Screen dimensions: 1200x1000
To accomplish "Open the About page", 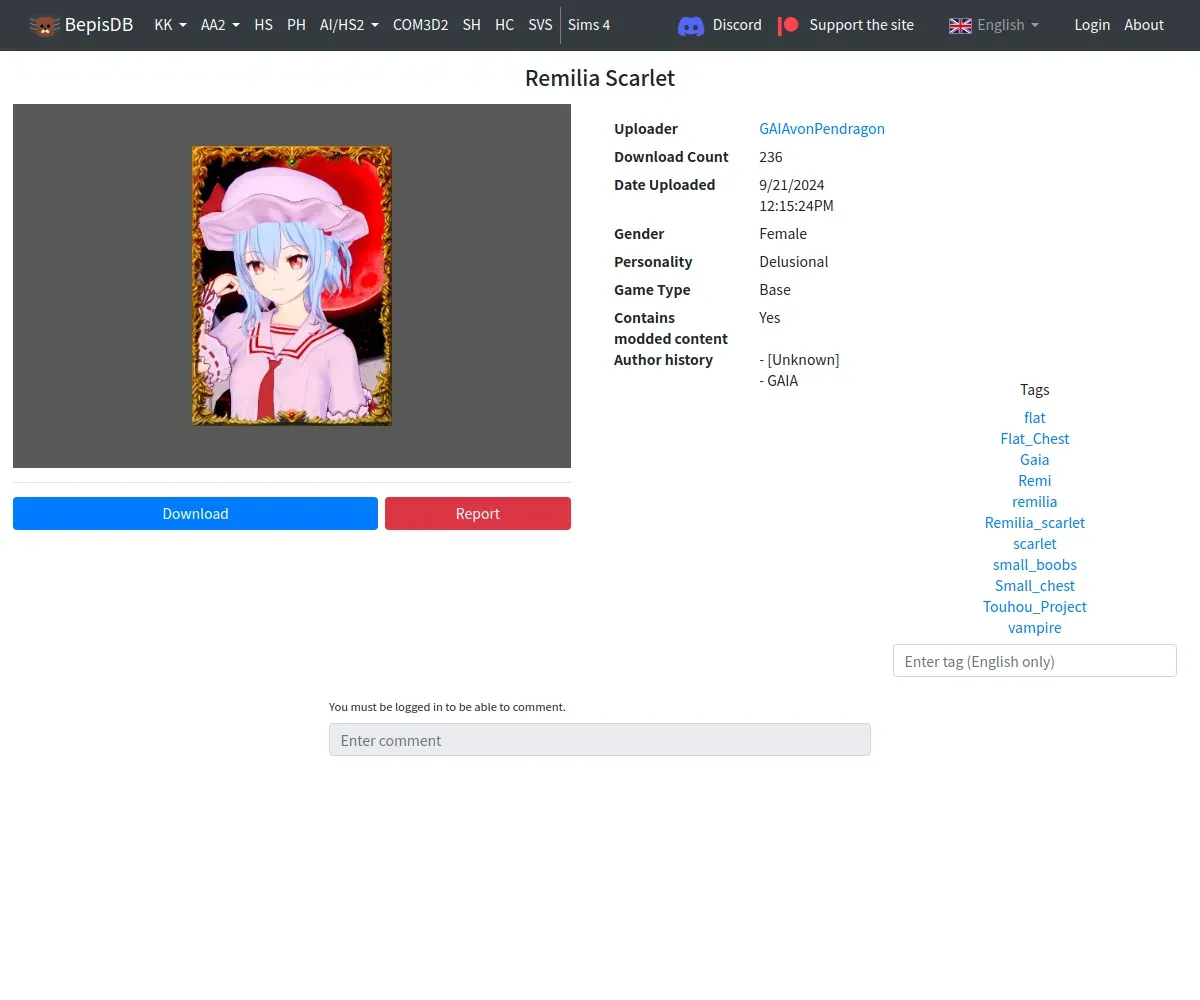I will (1144, 25).
